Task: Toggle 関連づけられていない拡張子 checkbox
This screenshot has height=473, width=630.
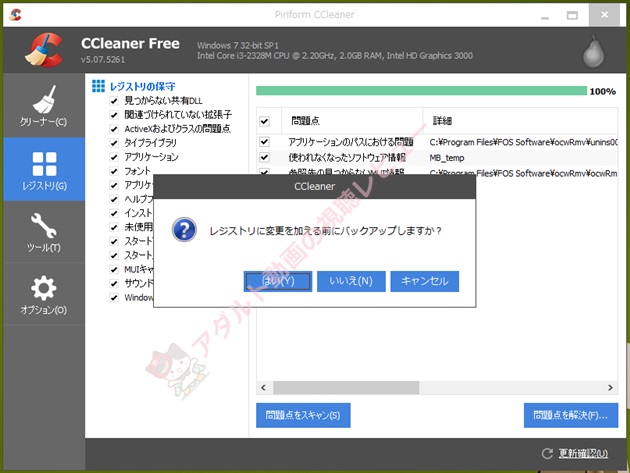Action: (x=114, y=115)
